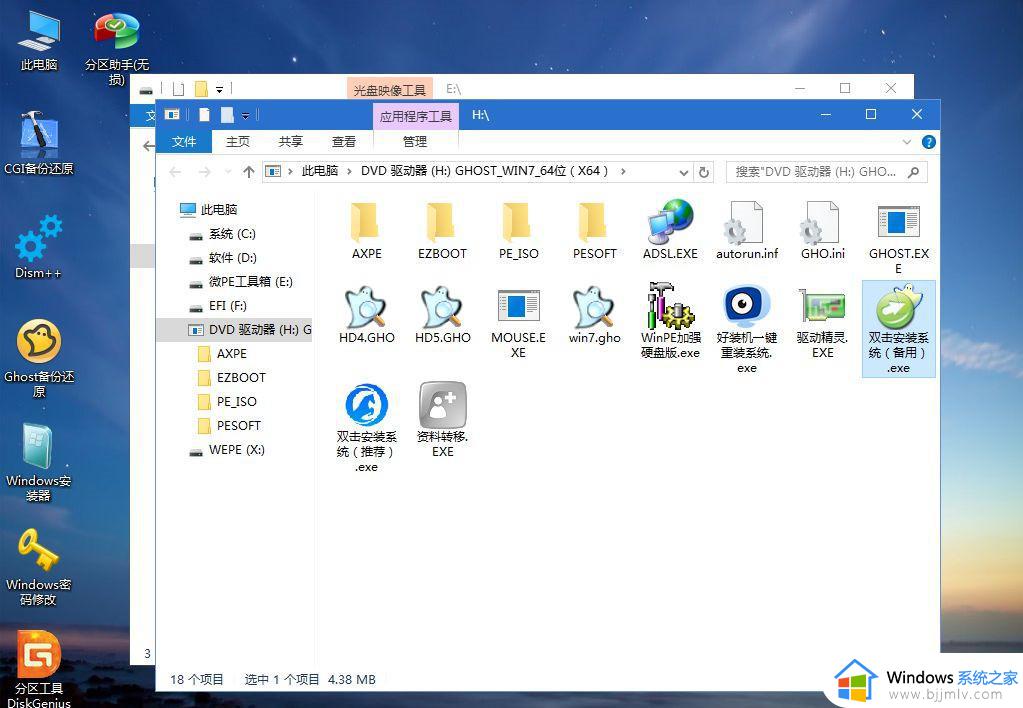This screenshot has height=708, width=1023.
Task: Select the ADSL.EXE file icon
Action: [670, 222]
